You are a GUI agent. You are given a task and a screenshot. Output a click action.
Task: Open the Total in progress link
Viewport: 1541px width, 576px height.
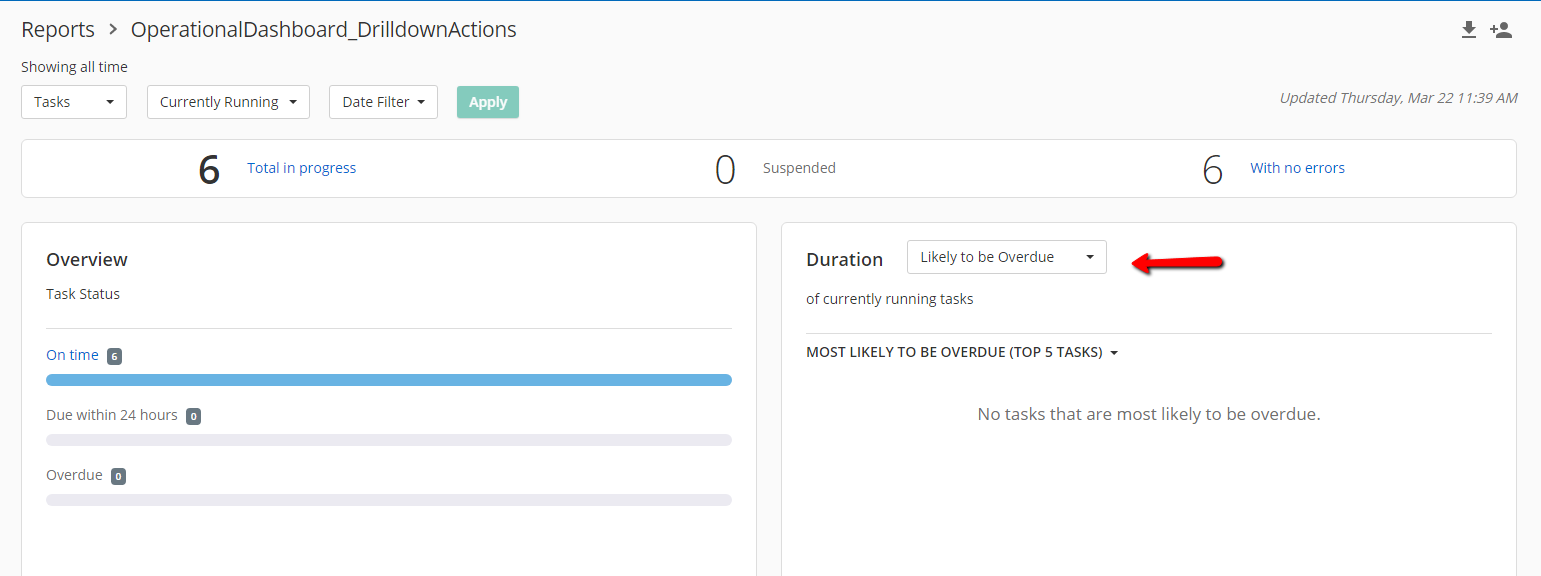coord(302,168)
